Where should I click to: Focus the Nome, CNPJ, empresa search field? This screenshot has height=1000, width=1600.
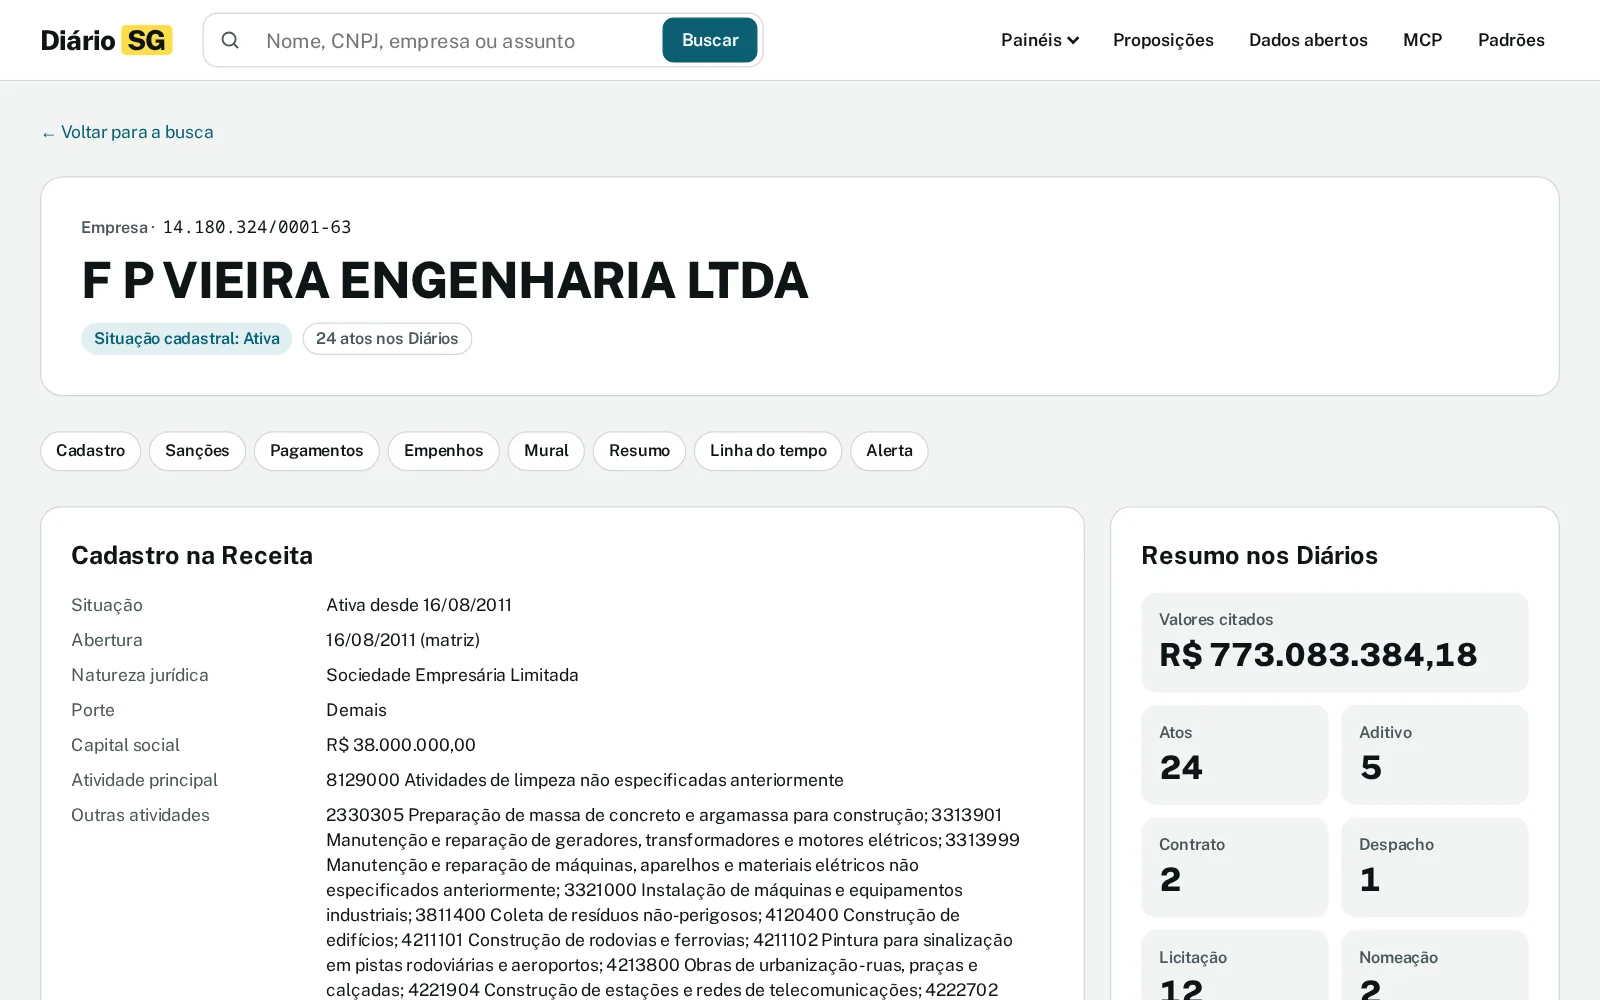(458, 40)
